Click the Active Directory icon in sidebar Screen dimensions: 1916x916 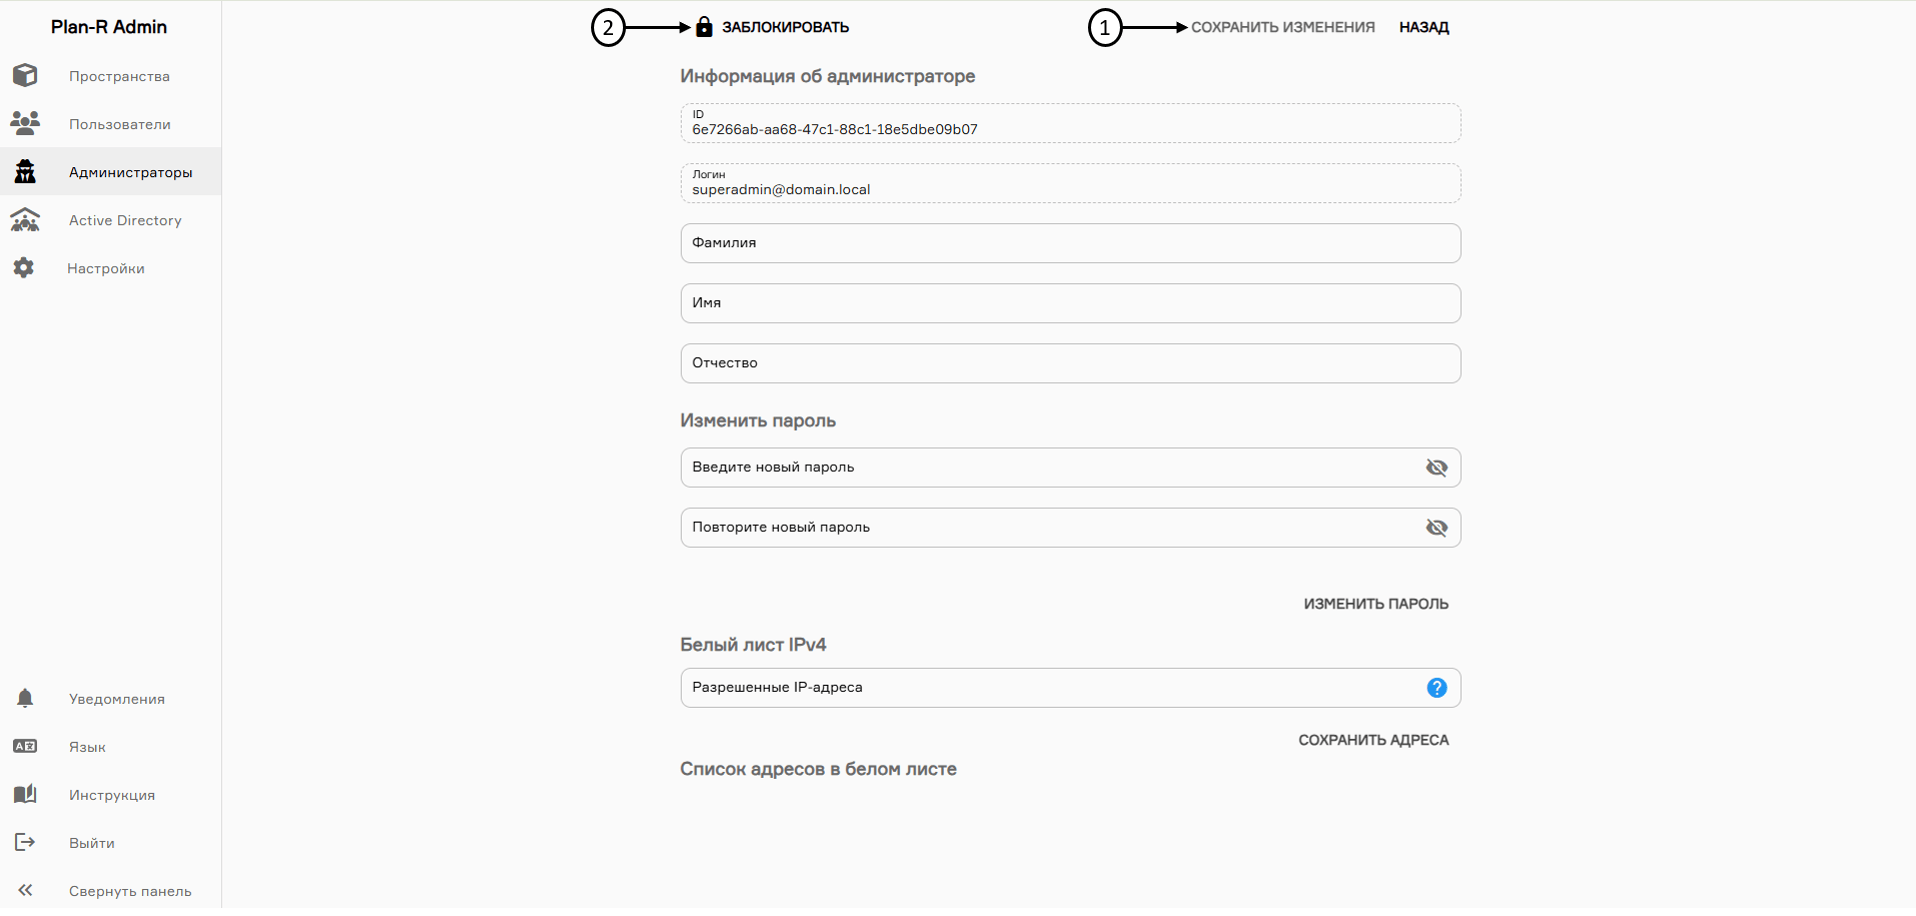coord(25,220)
